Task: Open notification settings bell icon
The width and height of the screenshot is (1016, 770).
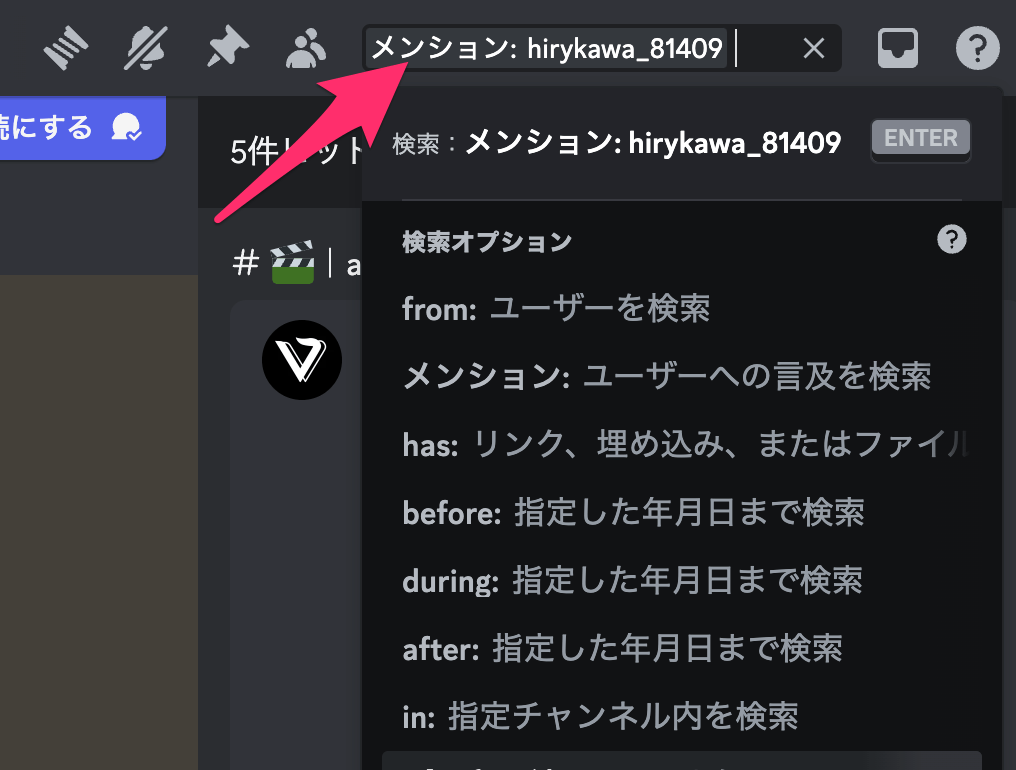Action: click(146, 48)
